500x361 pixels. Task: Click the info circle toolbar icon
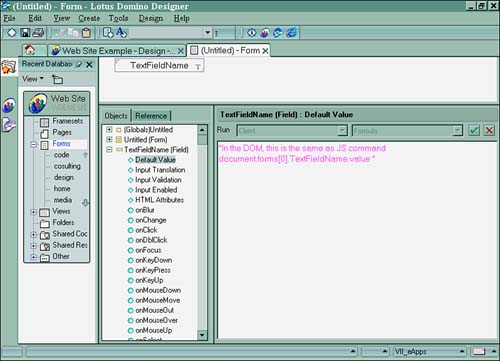point(252,33)
